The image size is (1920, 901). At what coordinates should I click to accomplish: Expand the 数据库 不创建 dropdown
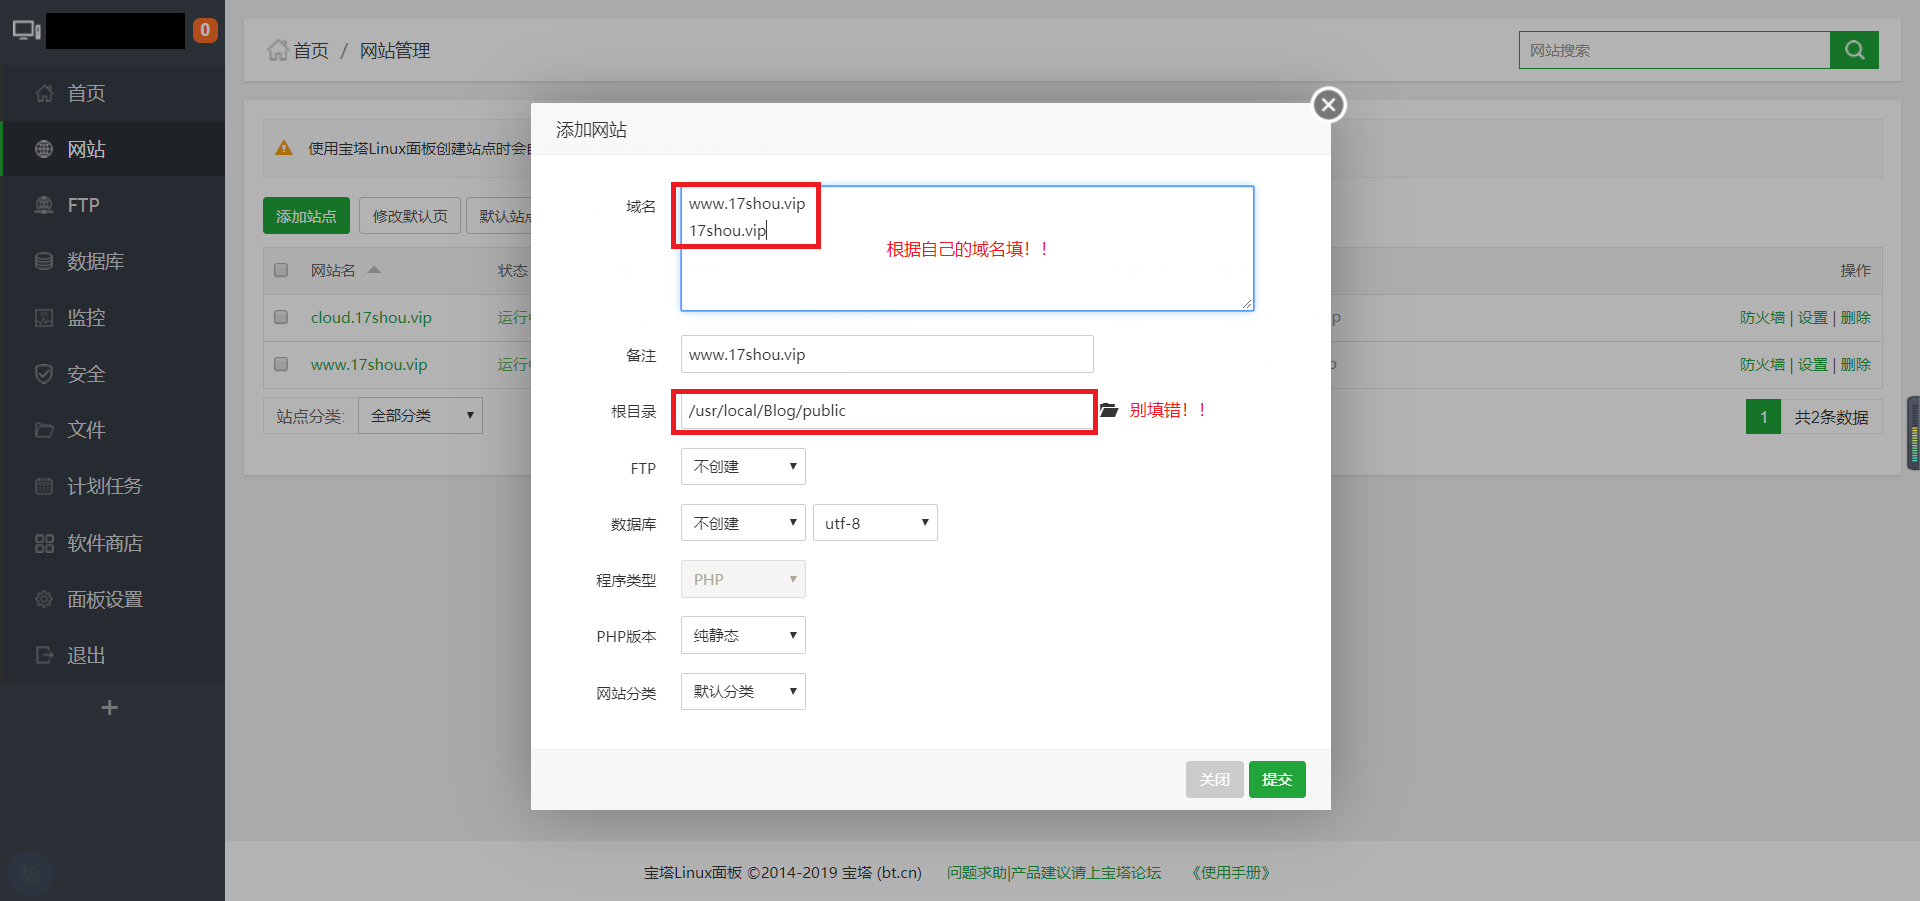[x=743, y=523]
